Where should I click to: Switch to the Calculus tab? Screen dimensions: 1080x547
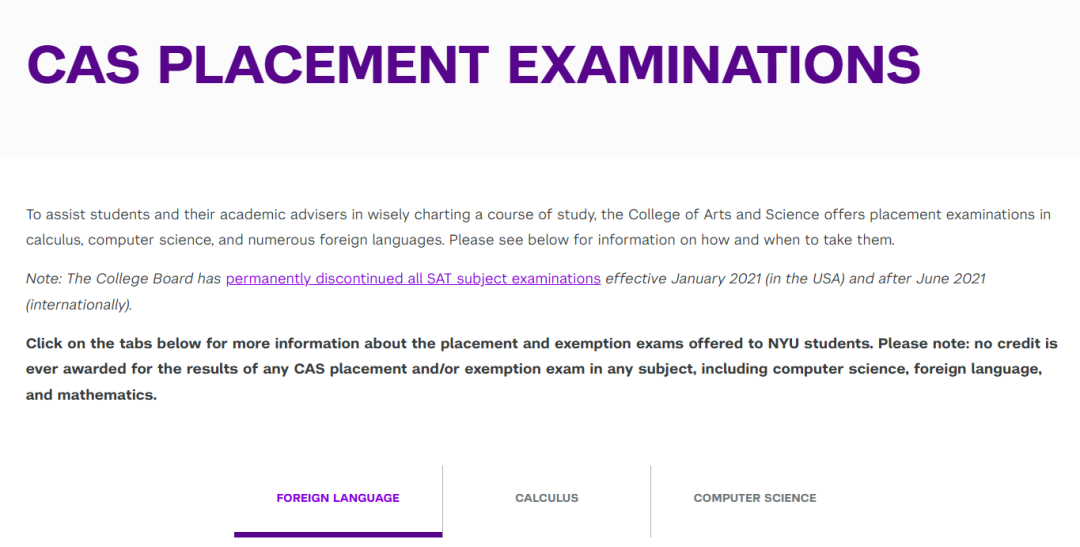click(x=547, y=498)
